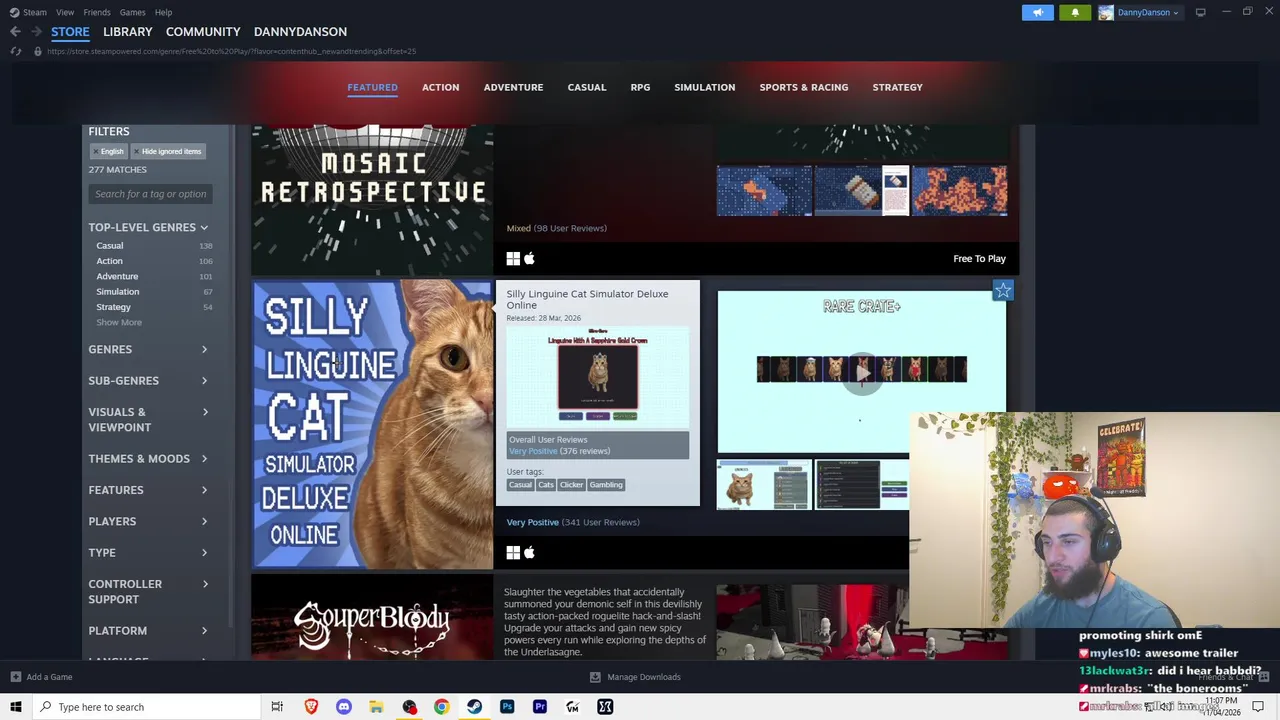Click Big Picture mode monitor icon
The image size is (1280, 720).
1200,12
